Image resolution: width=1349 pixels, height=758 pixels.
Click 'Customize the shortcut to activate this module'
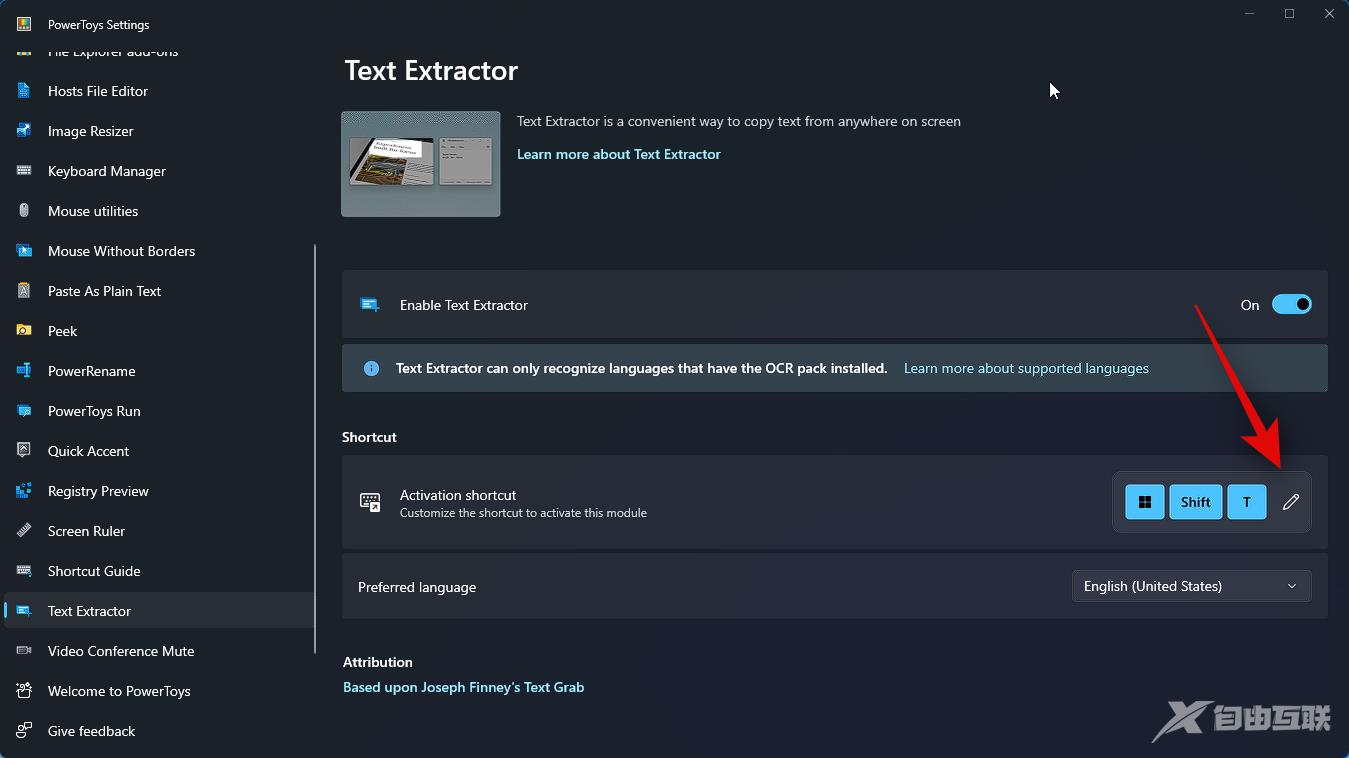(x=523, y=513)
